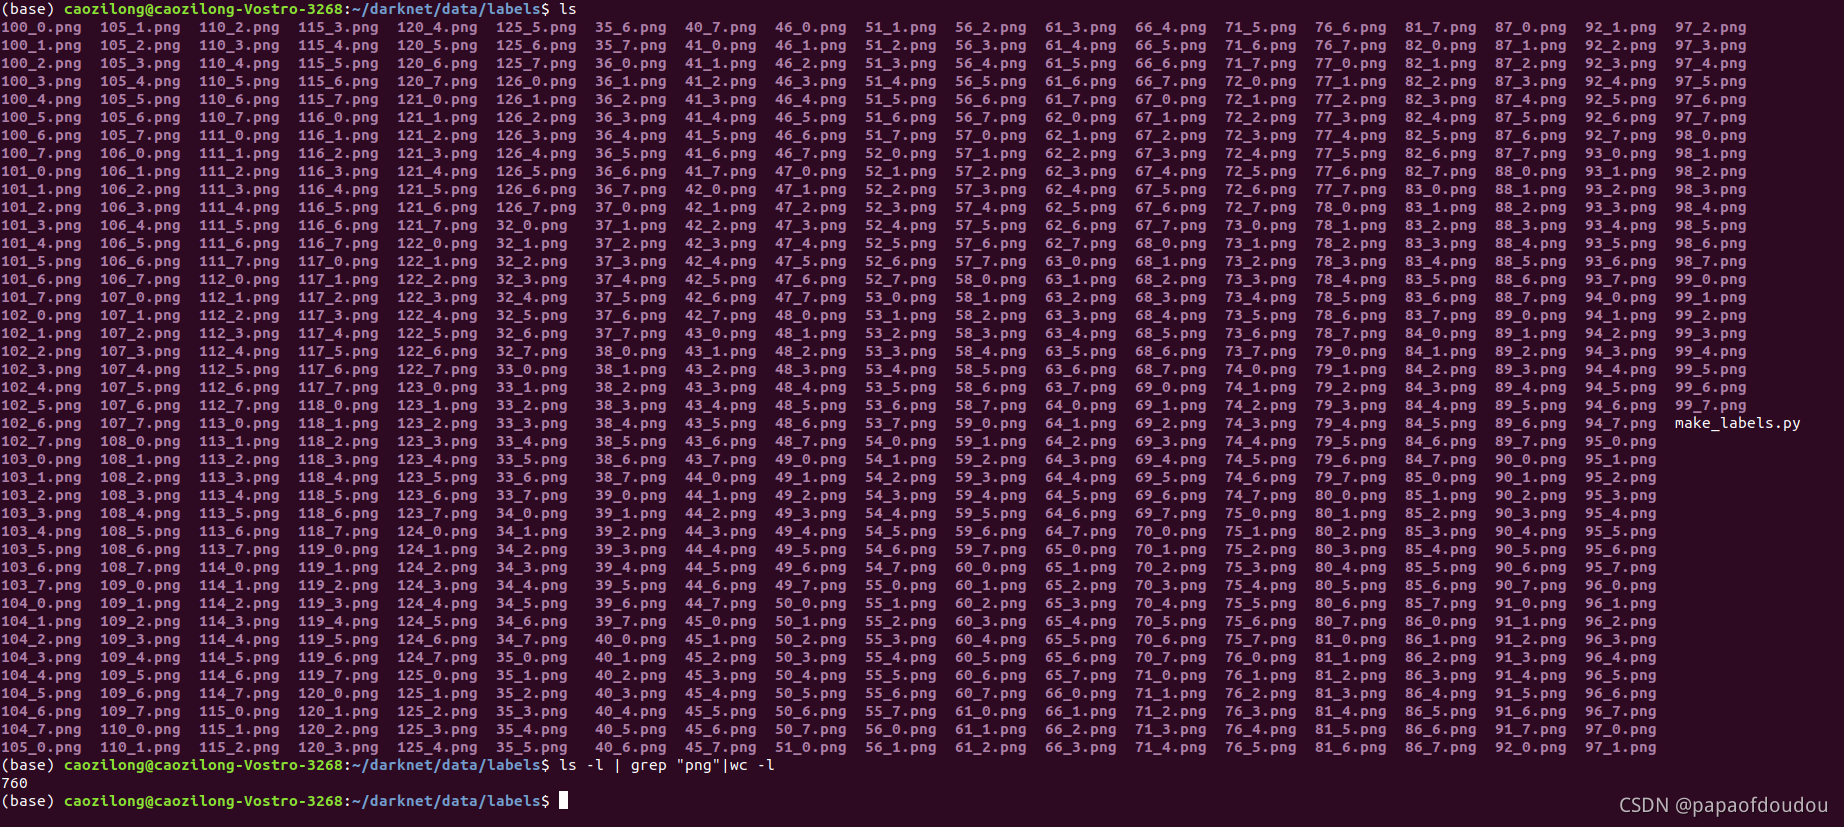This screenshot has width=1844, height=827.
Task: Click on 92_0.png
Action: pos(1531,747)
